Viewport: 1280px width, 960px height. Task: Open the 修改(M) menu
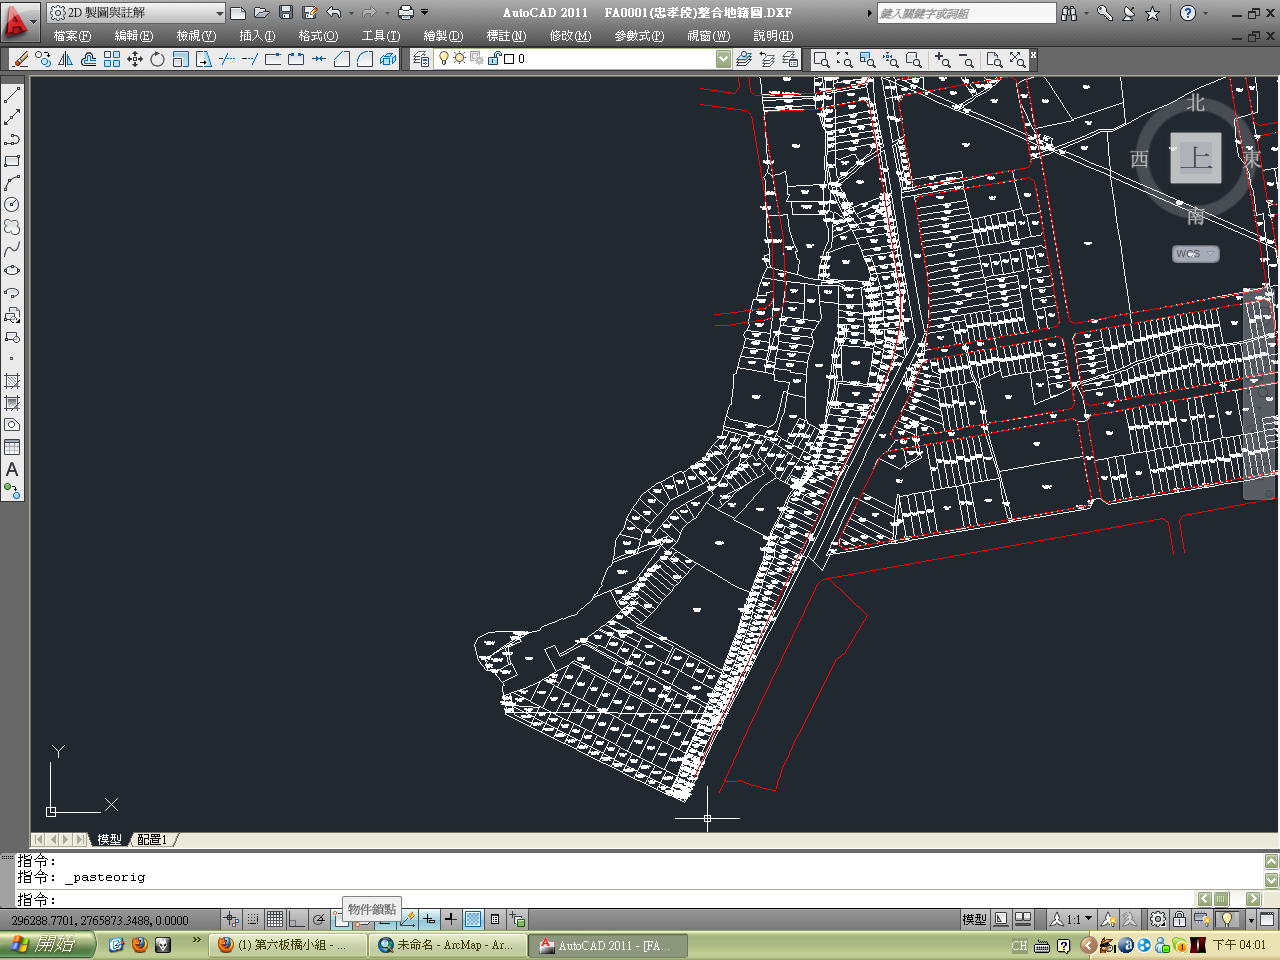(570, 36)
